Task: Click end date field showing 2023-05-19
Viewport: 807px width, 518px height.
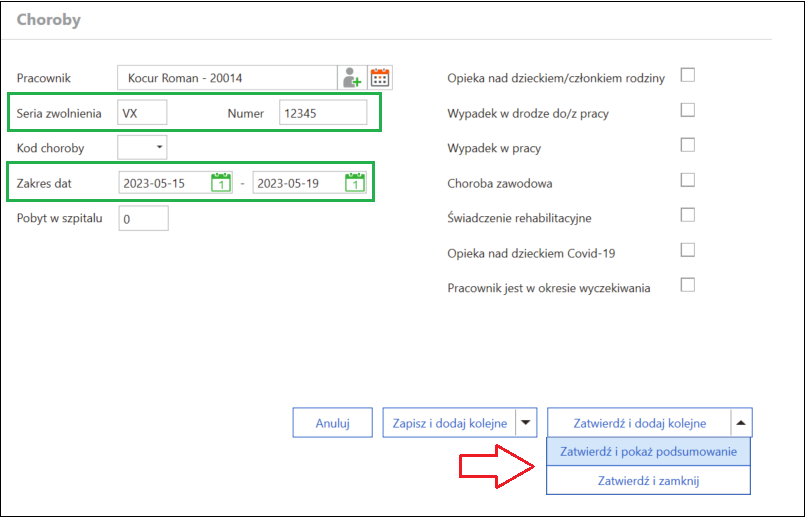Action: 309,183
